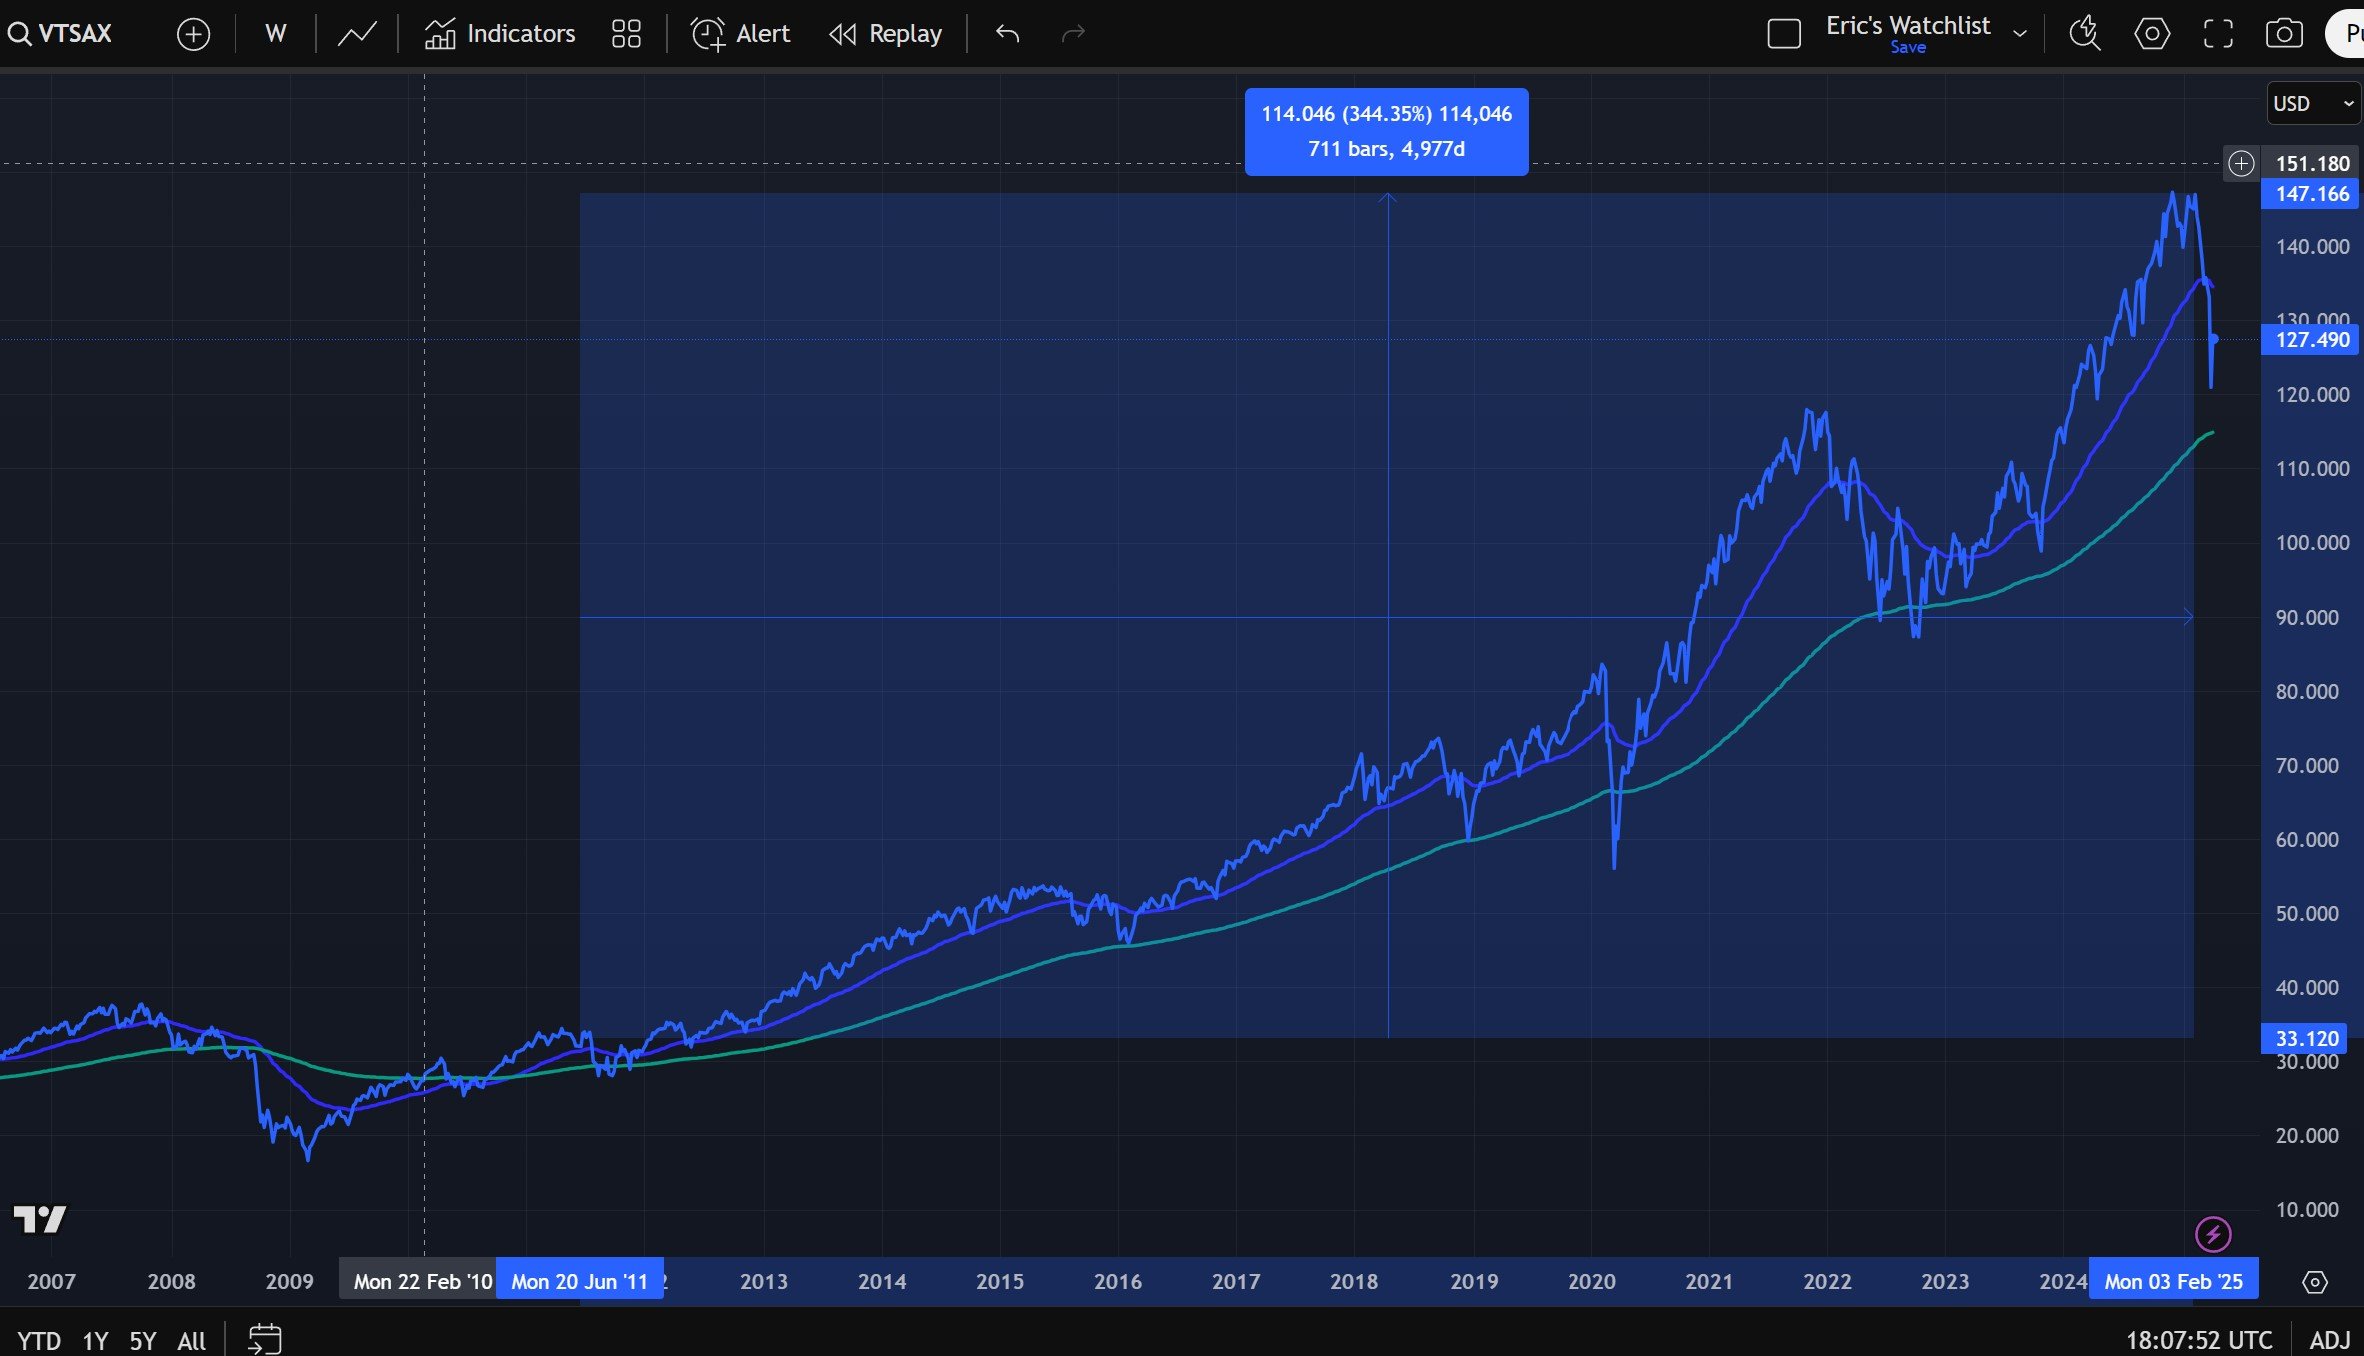Image resolution: width=2364 pixels, height=1356 pixels.
Task: Take a chart snapshot with camera icon
Action: [2284, 34]
